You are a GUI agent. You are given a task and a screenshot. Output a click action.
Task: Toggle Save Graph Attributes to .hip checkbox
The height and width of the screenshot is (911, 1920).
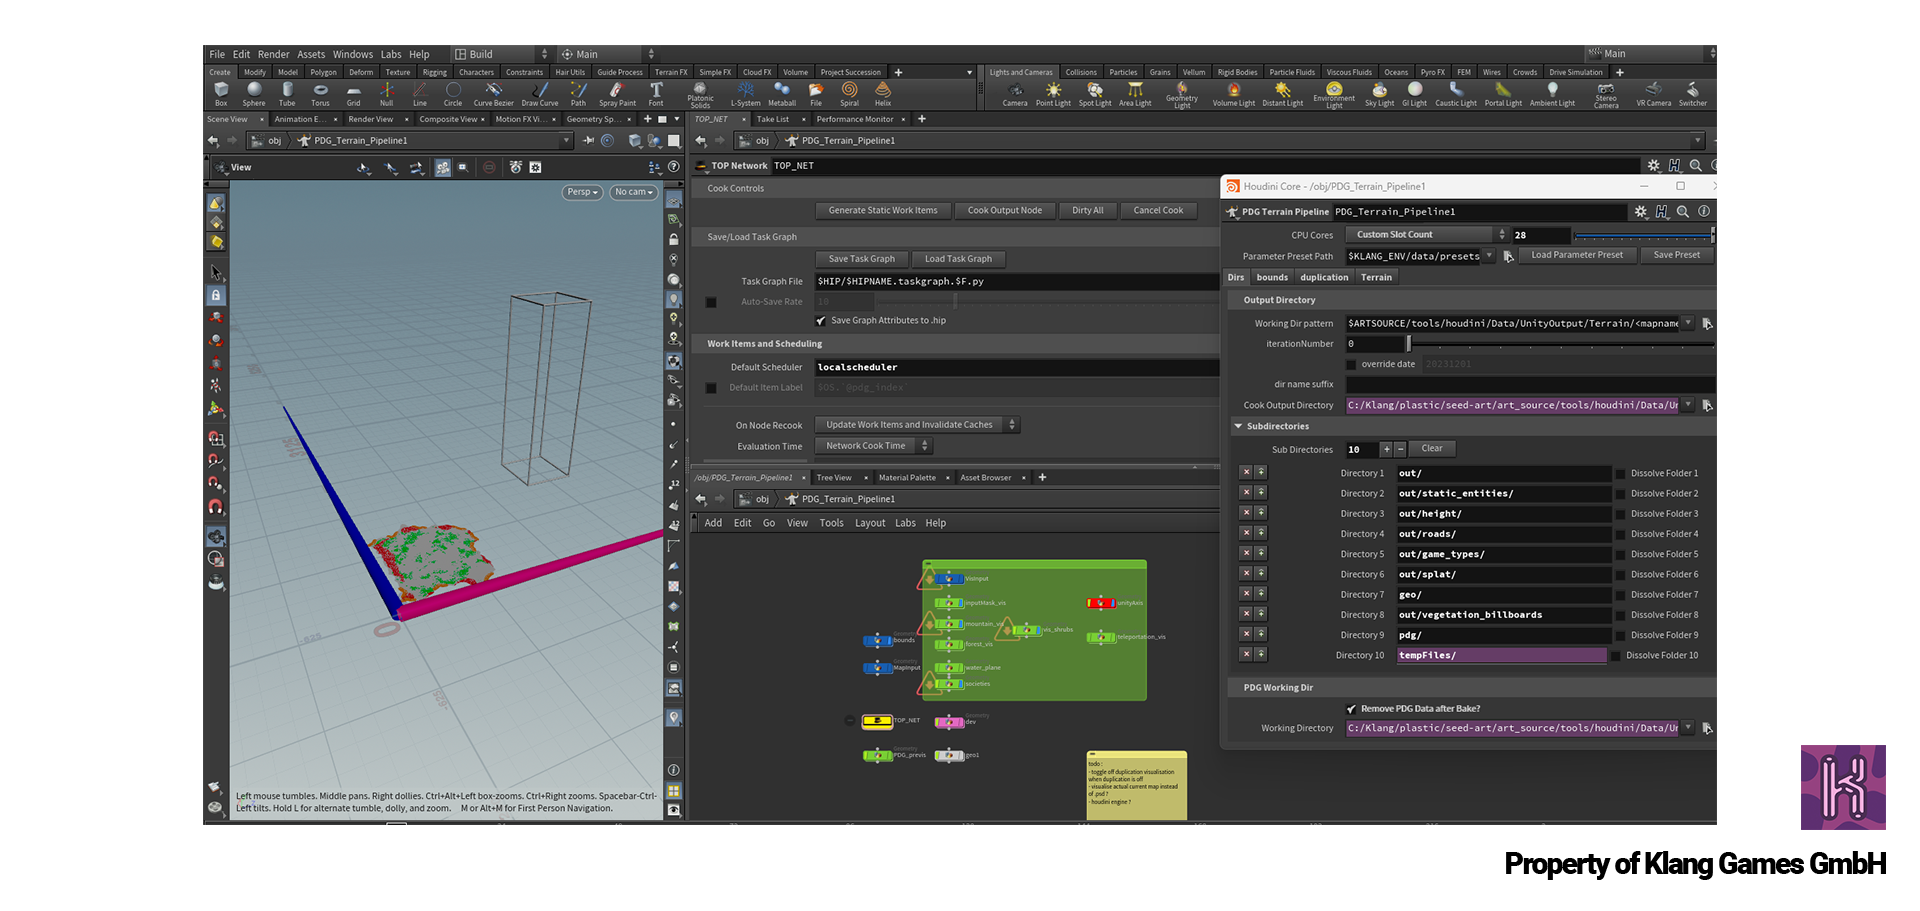(x=821, y=321)
